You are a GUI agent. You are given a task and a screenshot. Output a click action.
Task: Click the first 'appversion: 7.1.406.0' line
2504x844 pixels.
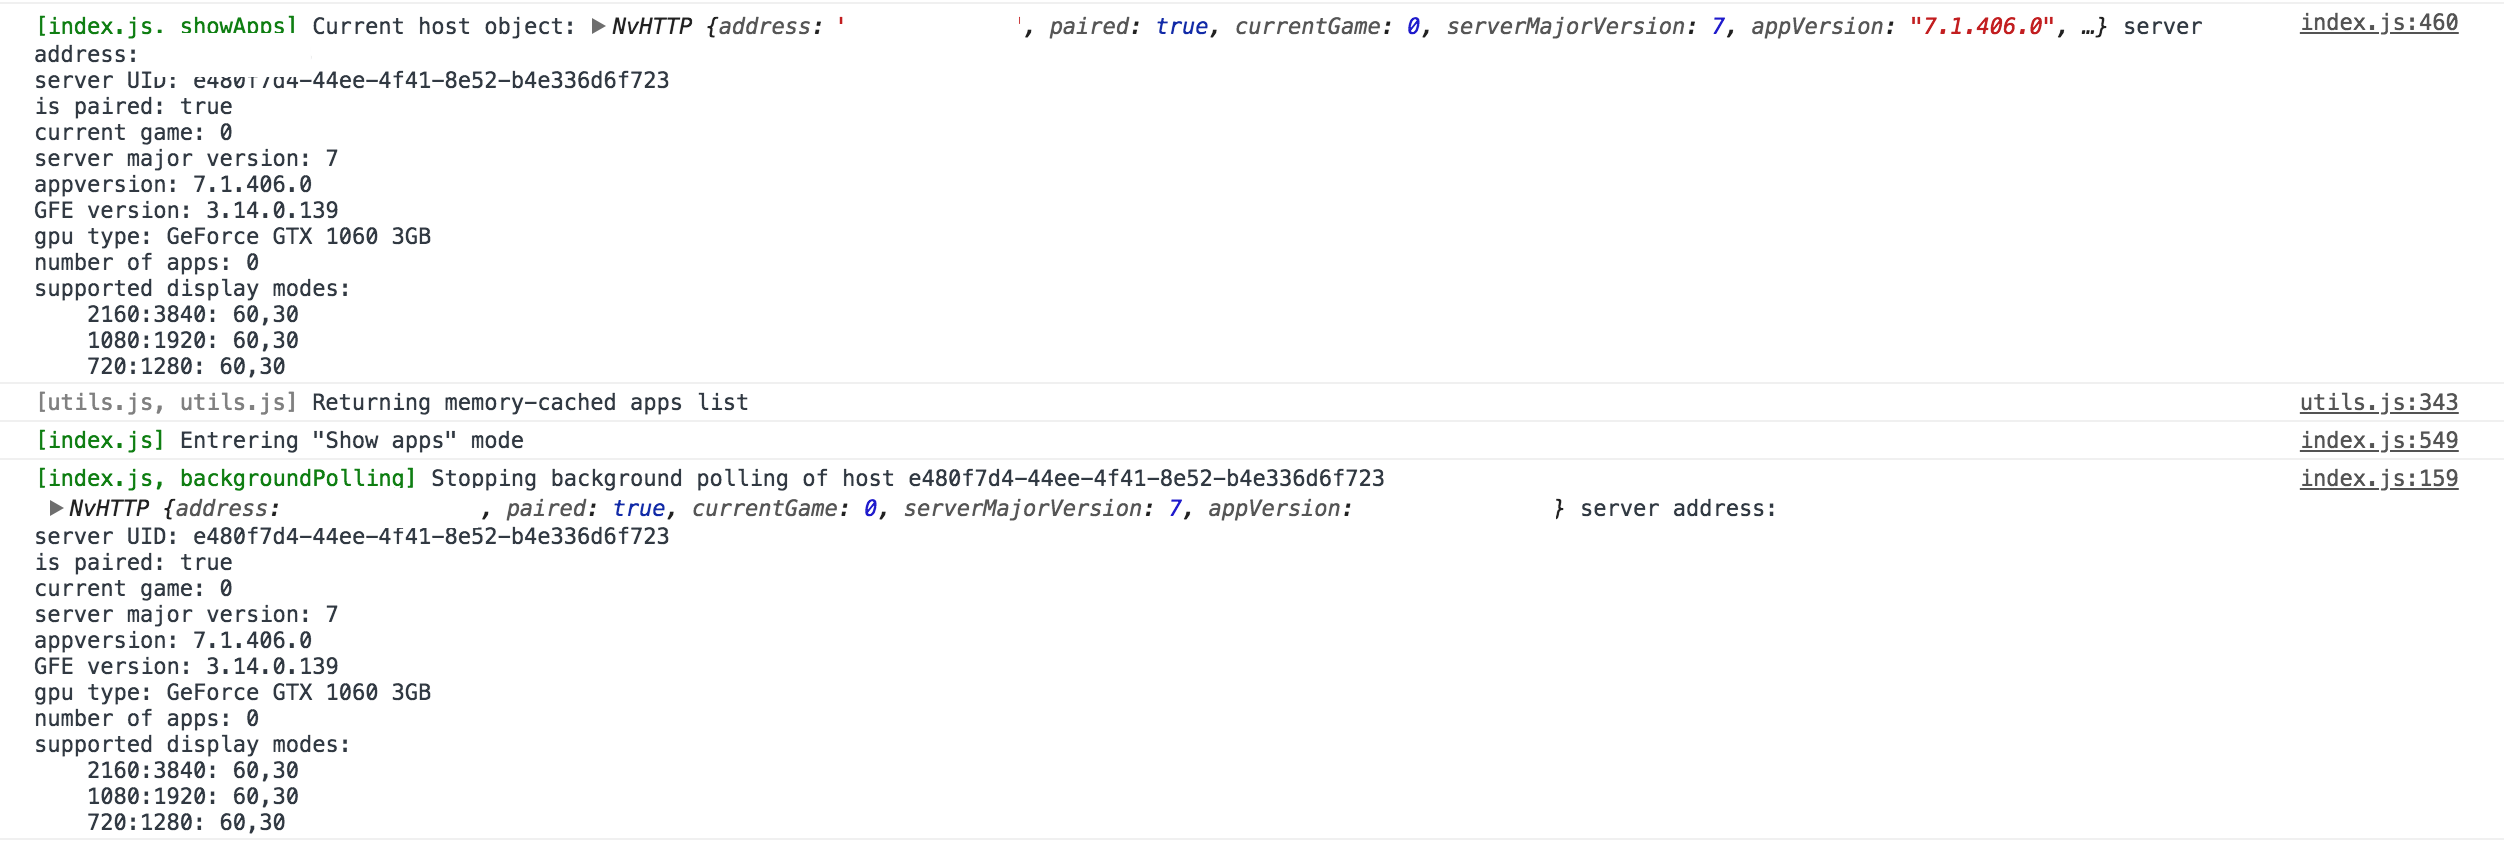pos(173,184)
